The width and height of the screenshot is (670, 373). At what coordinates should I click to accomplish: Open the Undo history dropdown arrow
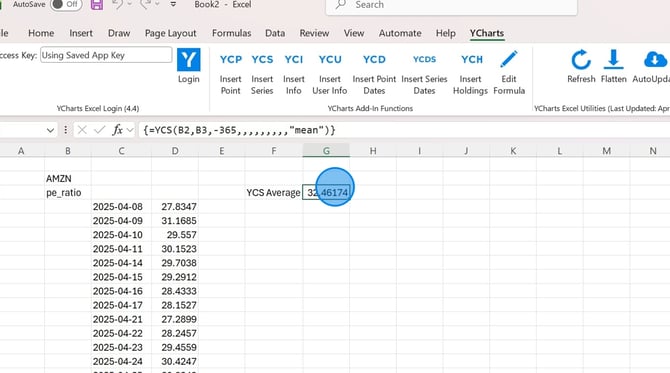(129, 5)
